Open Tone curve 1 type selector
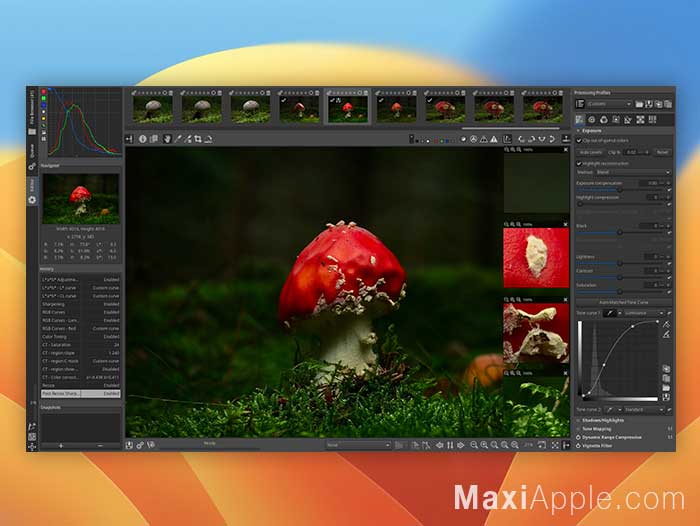 coord(611,313)
